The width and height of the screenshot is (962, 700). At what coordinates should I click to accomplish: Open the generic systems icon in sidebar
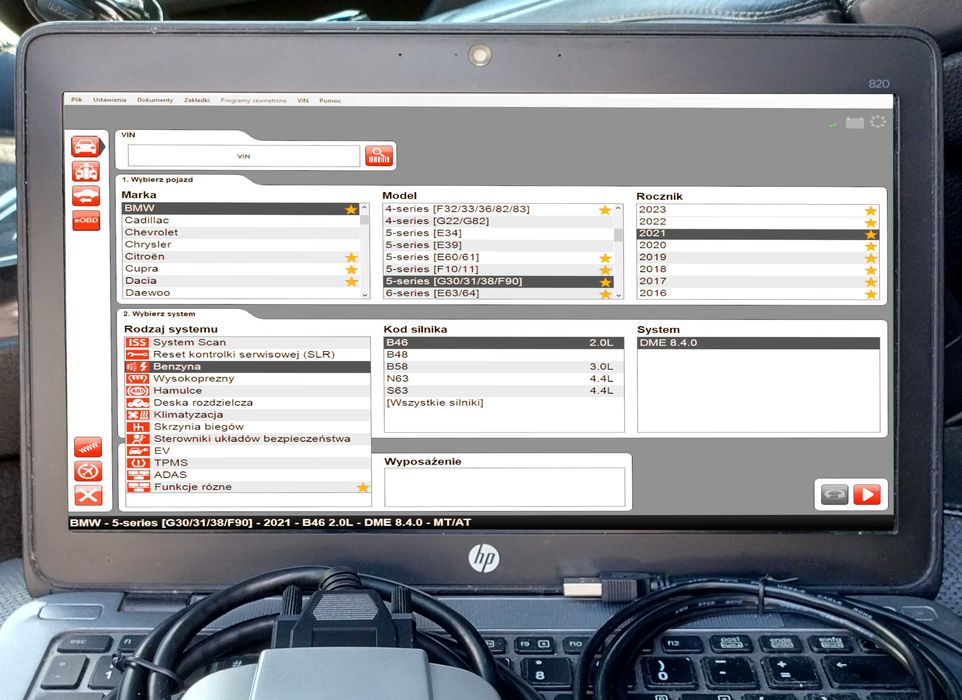pos(87,171)
